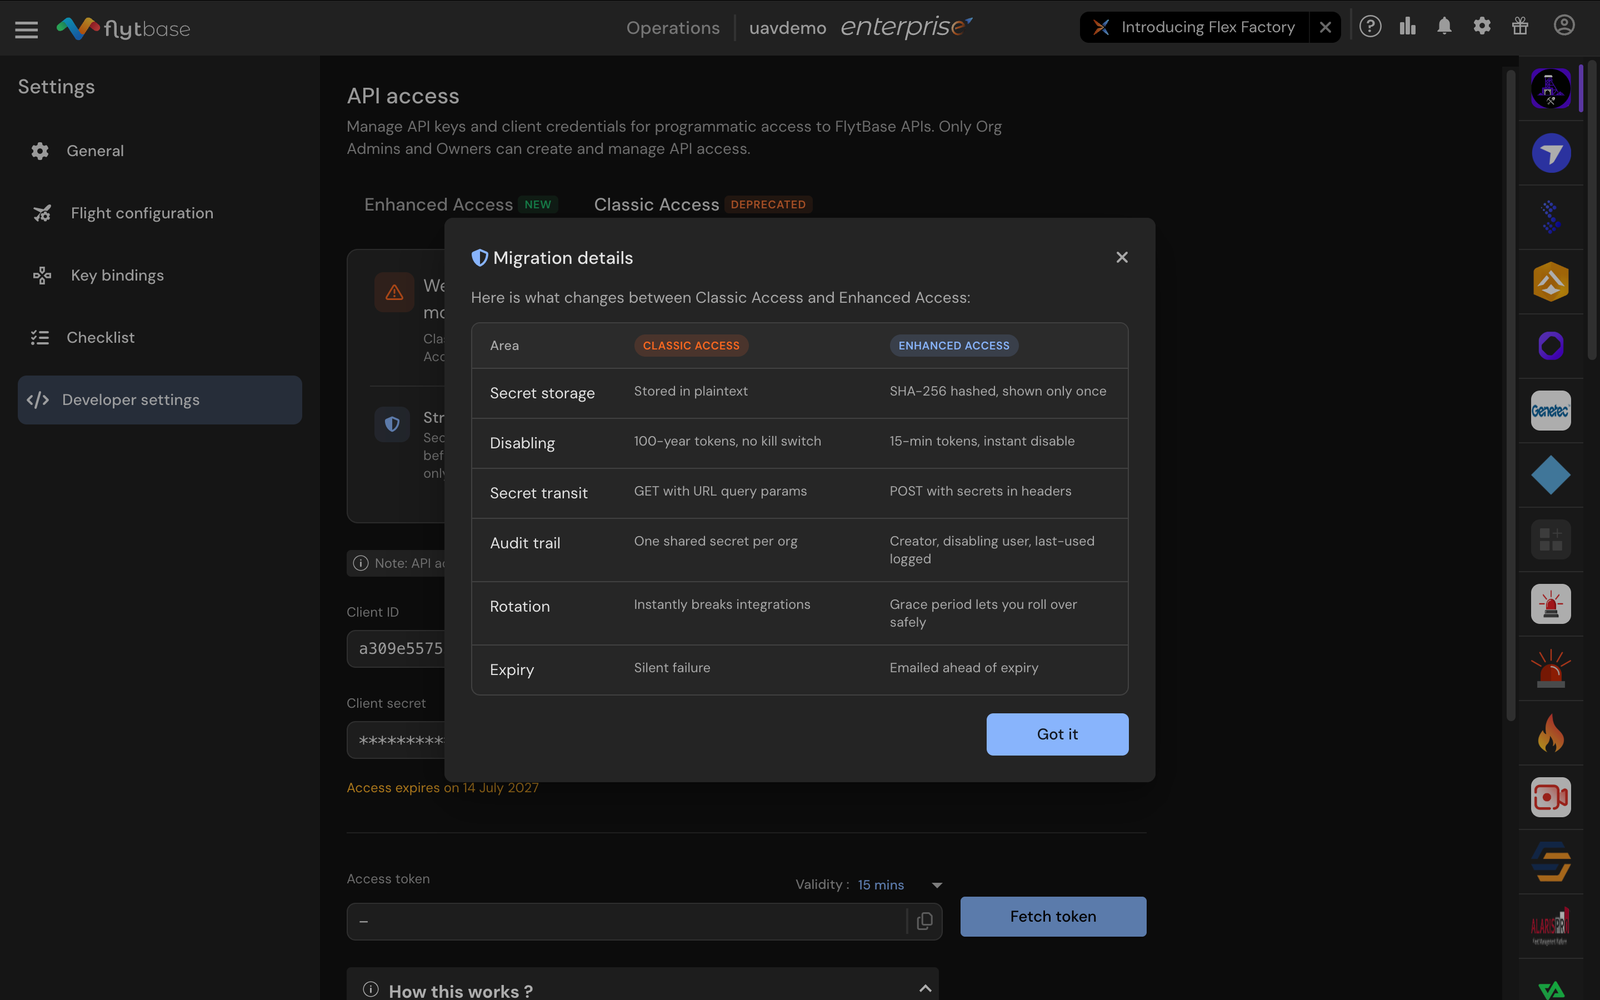Click the FlytBase logo

pyautogui.click(x=123, y=28)
